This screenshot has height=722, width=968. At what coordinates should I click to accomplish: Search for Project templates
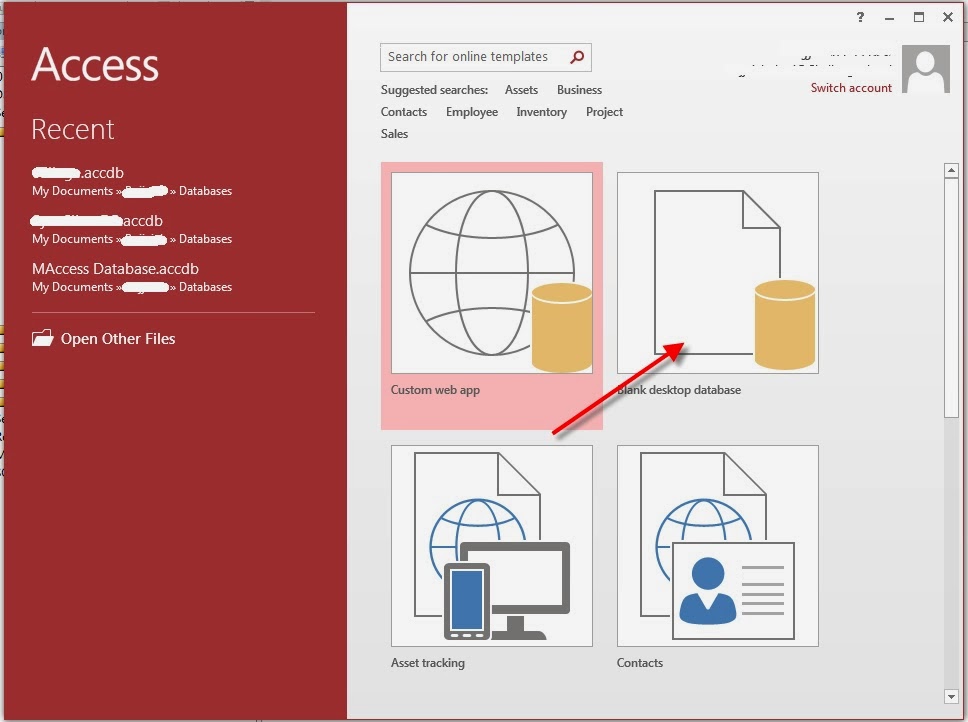[x=604, y=112]
